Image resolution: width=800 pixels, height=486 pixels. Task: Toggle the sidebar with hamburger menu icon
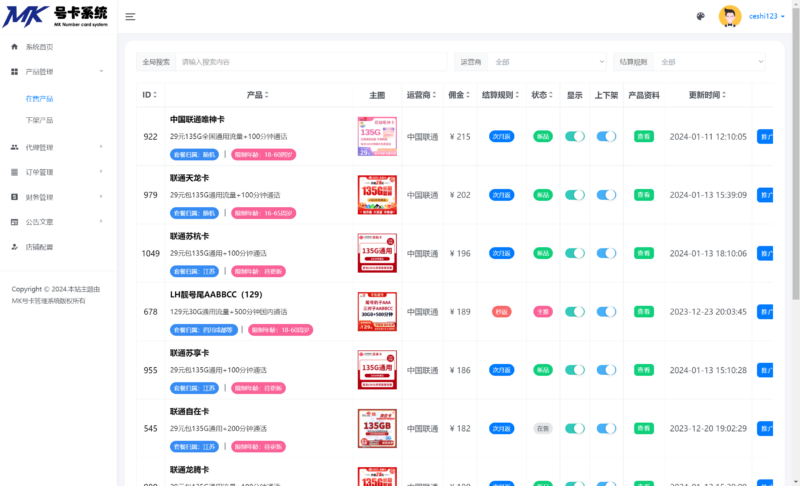point(130,17)
